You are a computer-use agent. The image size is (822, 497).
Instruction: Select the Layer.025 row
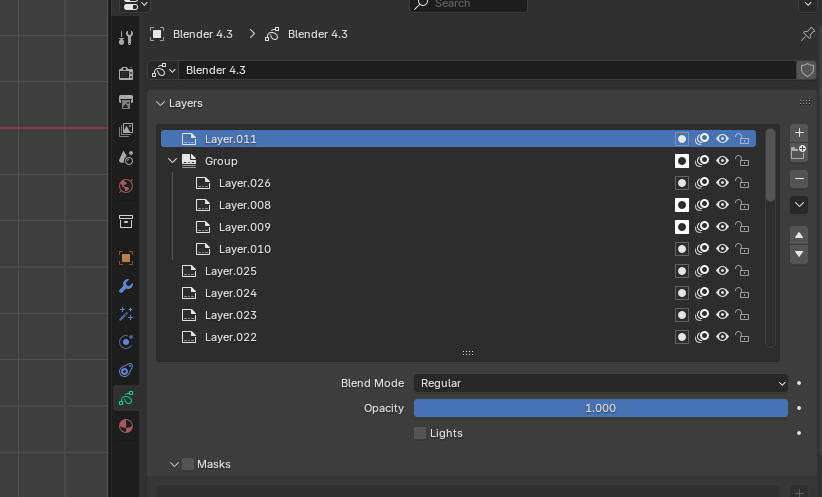click(458, 271)
